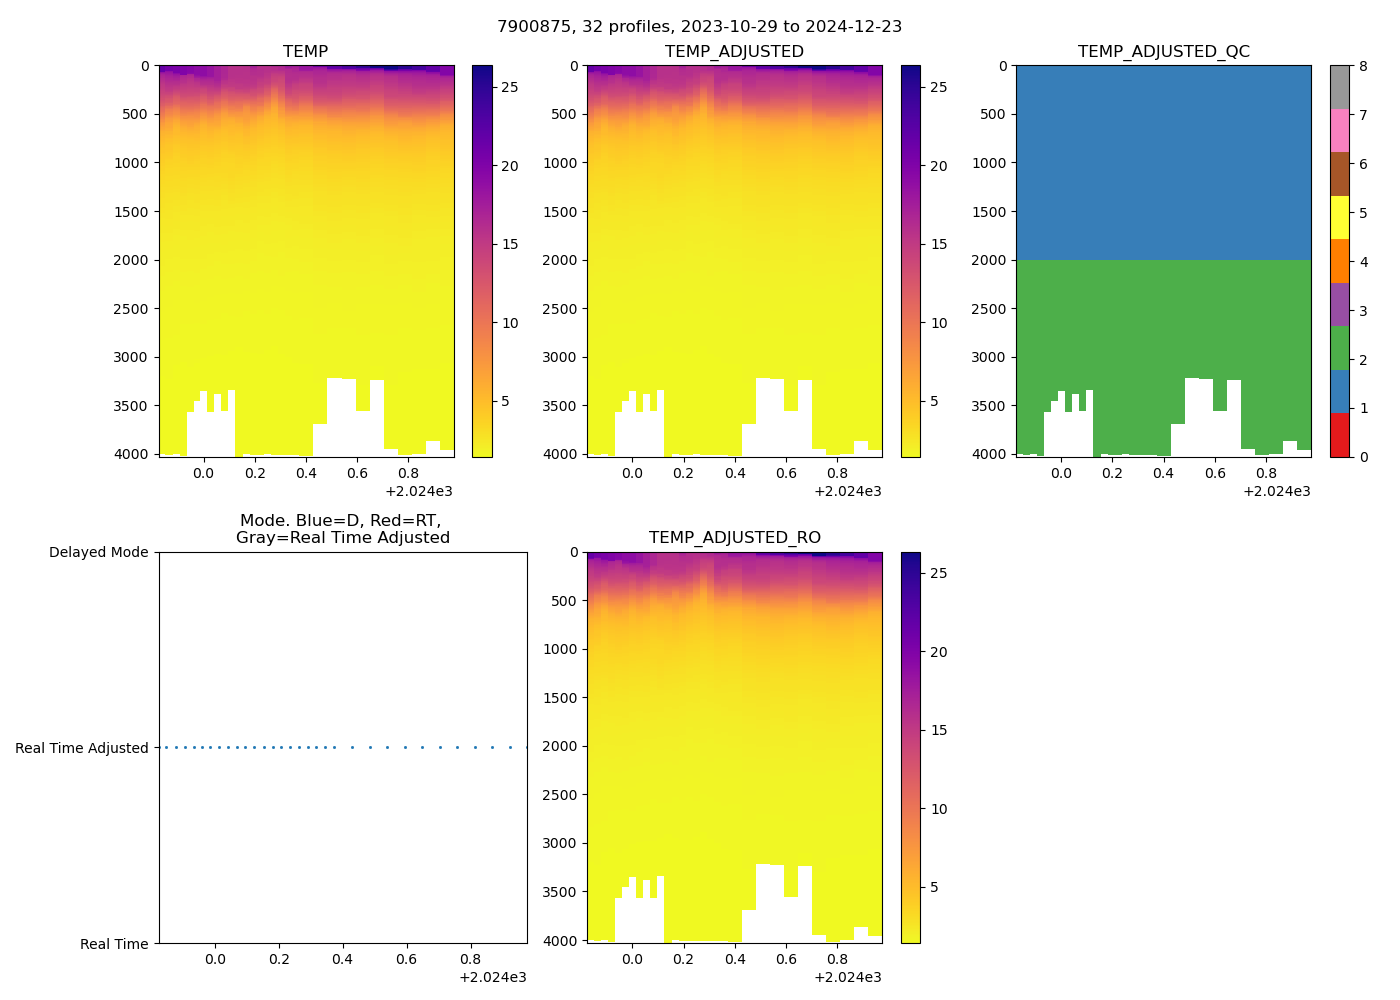Screen dimensions: 1400x1000
Task: Click the Mode plot title text
Action: coord(342,529)
